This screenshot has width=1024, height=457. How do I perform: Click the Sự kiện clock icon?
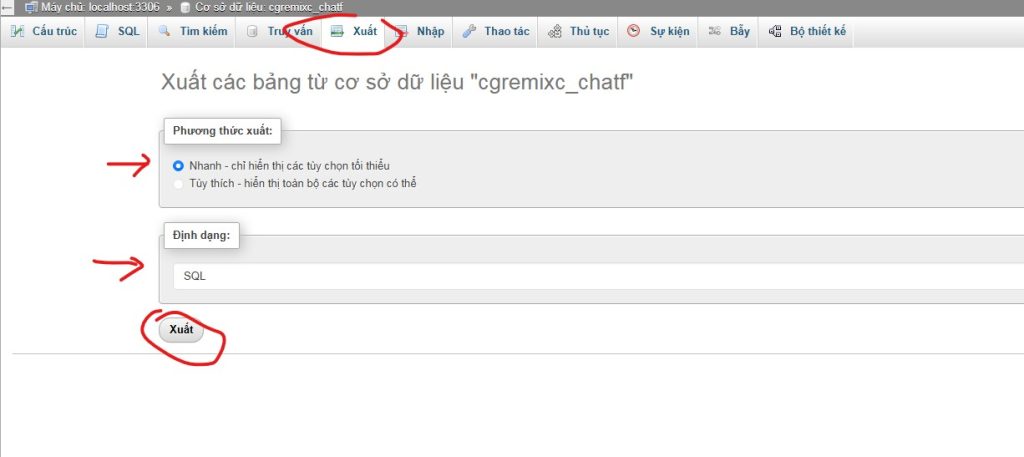pyautogui.click(x=634, y=32)
